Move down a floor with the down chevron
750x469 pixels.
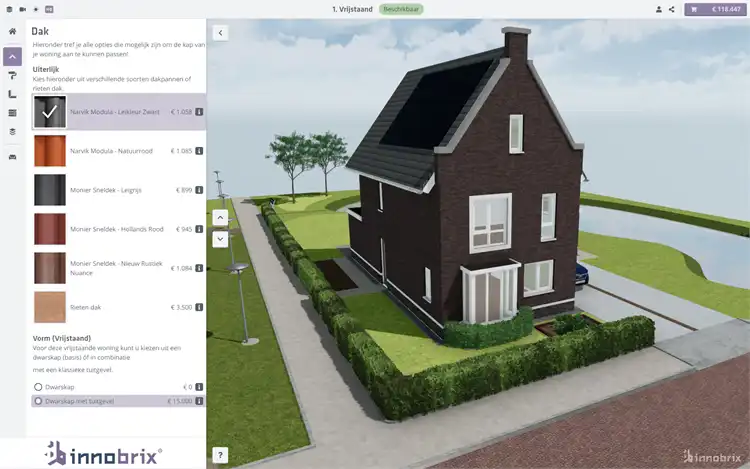tap(220, 239)
